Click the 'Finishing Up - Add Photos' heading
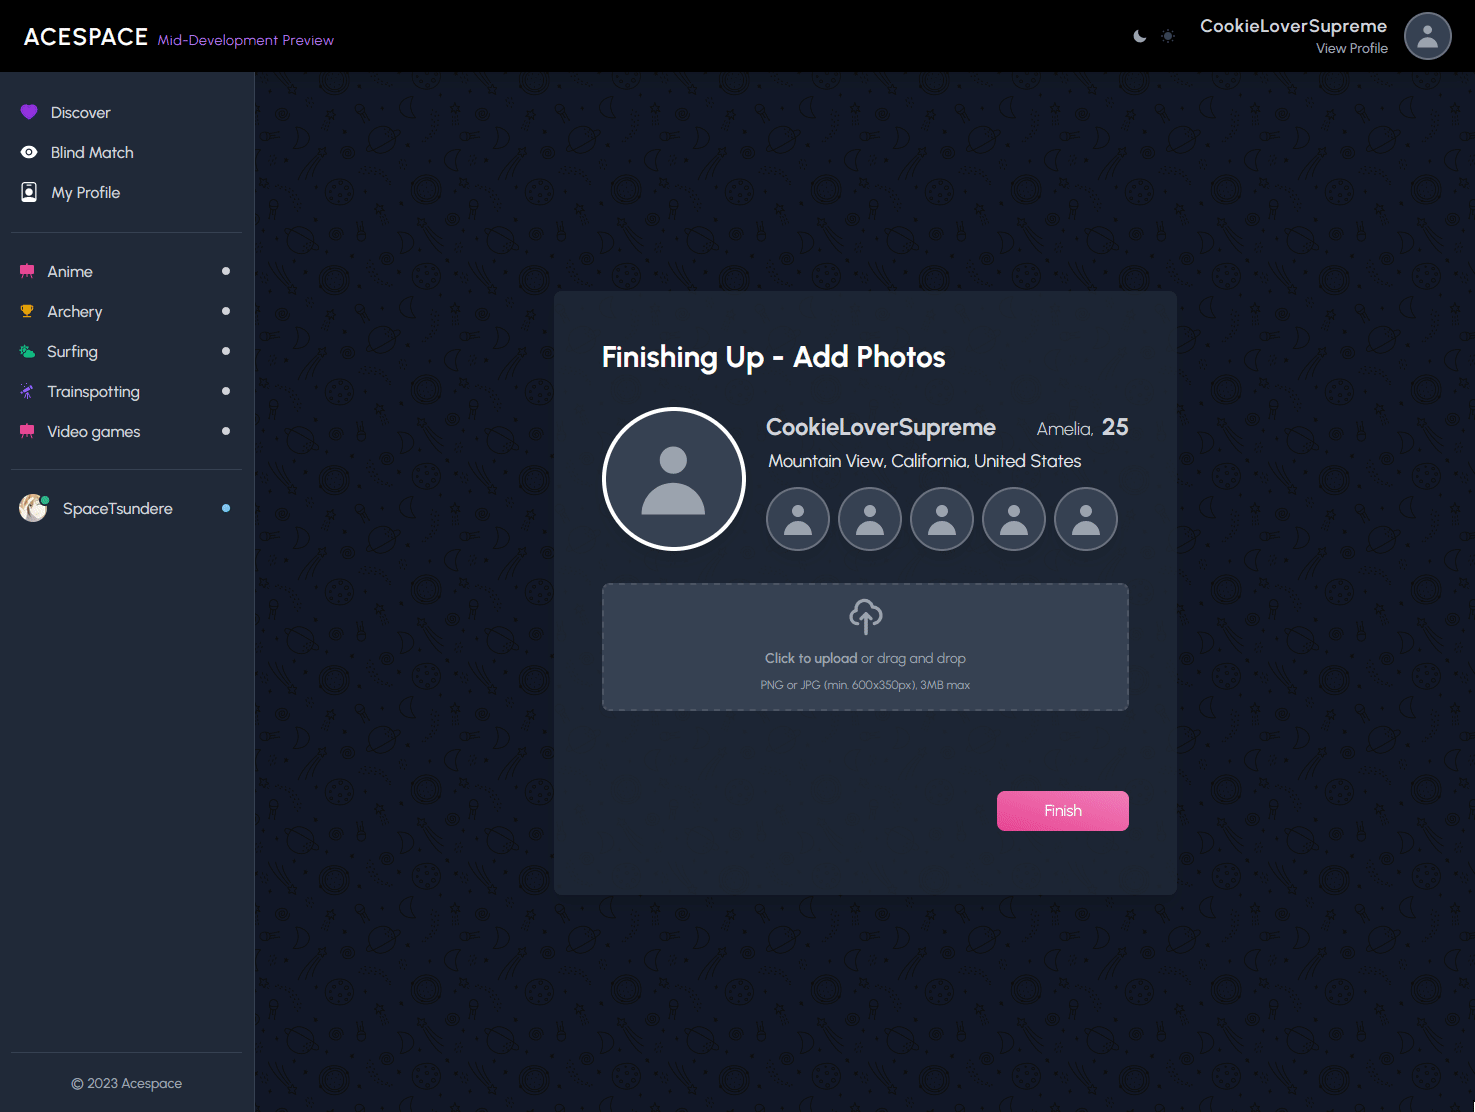 [773, 357]
